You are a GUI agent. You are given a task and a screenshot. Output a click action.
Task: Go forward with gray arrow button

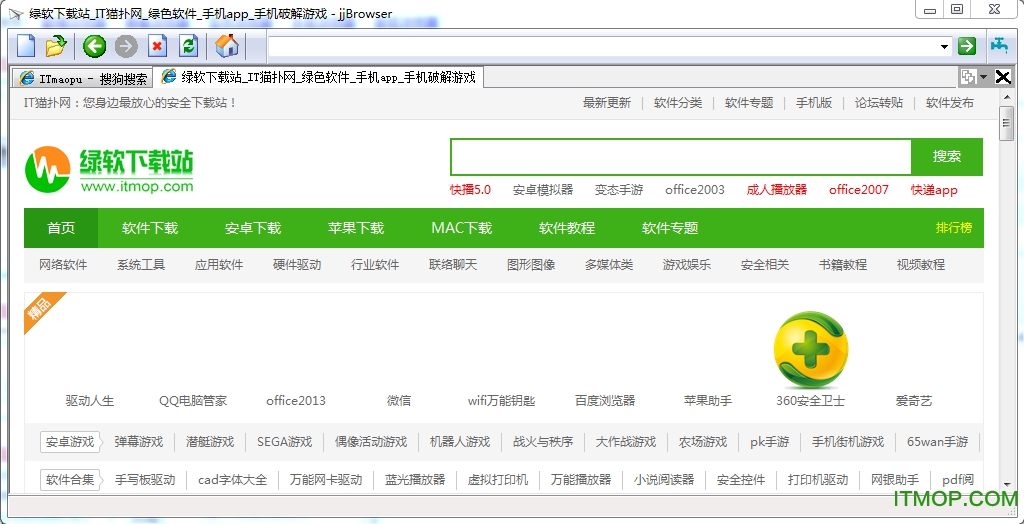click(126, 46)
